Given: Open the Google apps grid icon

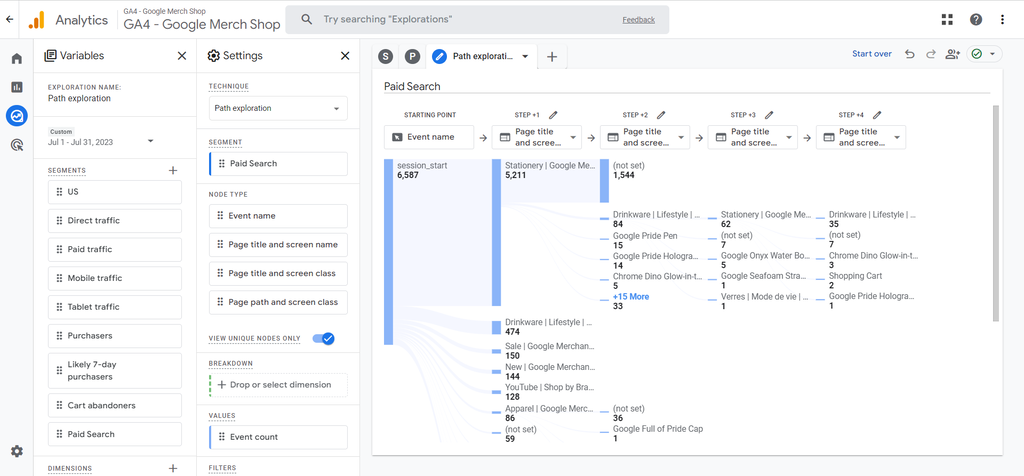Looking at the screenshot, I should click(947, 20).
